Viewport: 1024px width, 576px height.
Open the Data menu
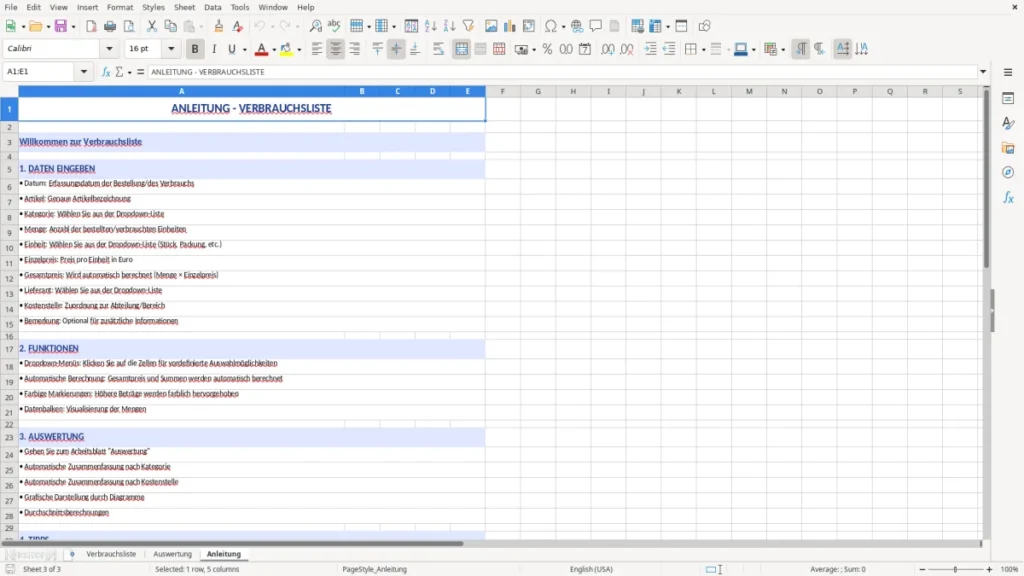(x=212, y=7)
